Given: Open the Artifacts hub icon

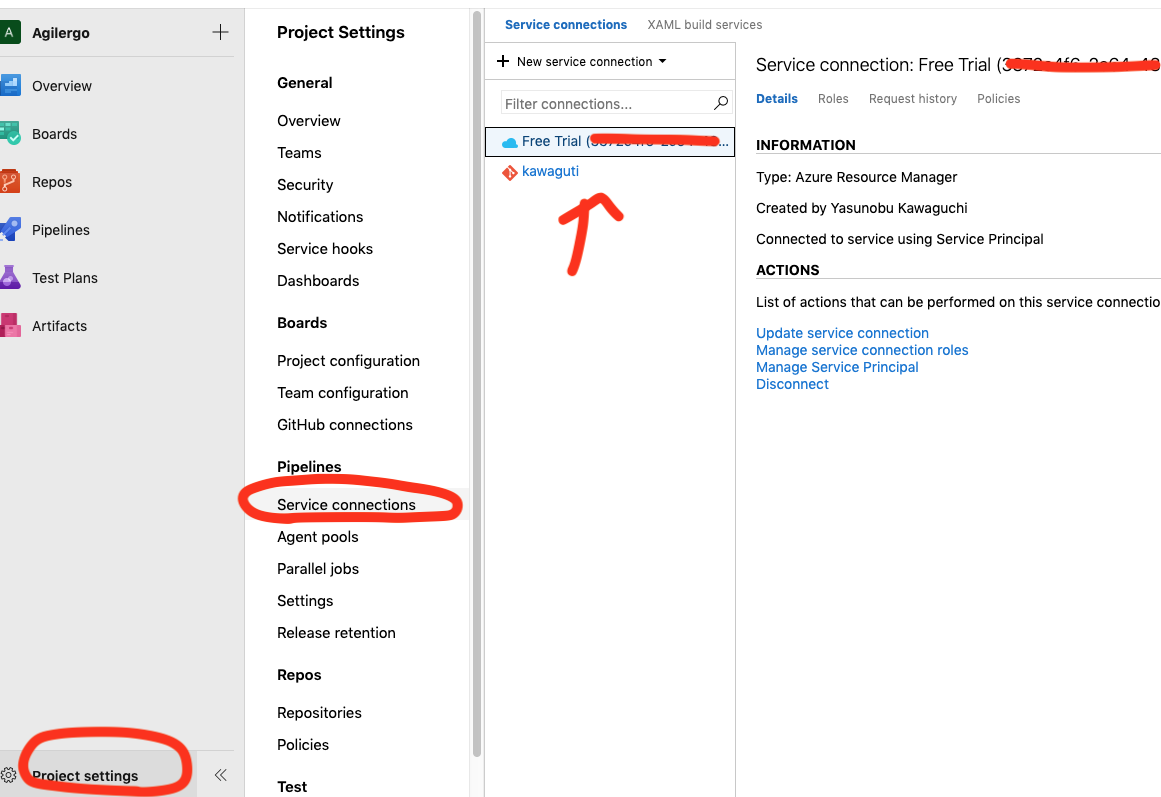Looking at the screenshot, I should pyautogui.click(x=10, y=326).
